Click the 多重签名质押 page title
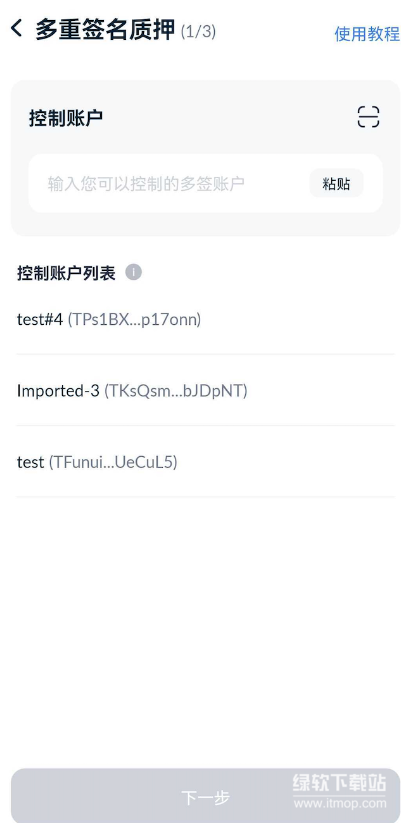The width and height of the screenshot is (401, 823). pos(105,29)
